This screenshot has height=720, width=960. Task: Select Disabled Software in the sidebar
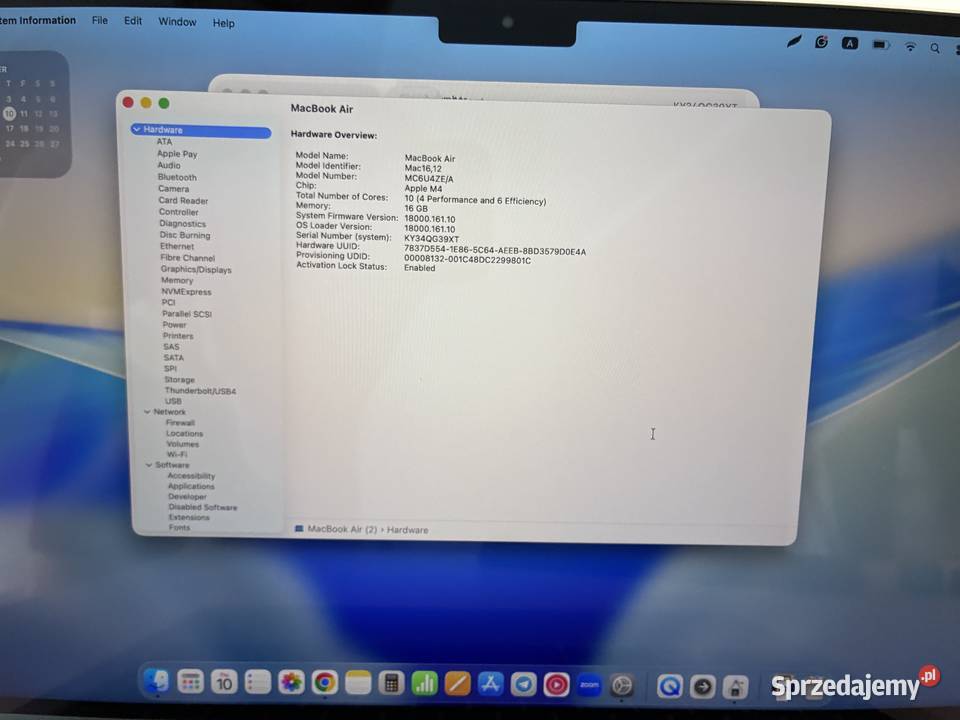[x=203, y=507]
